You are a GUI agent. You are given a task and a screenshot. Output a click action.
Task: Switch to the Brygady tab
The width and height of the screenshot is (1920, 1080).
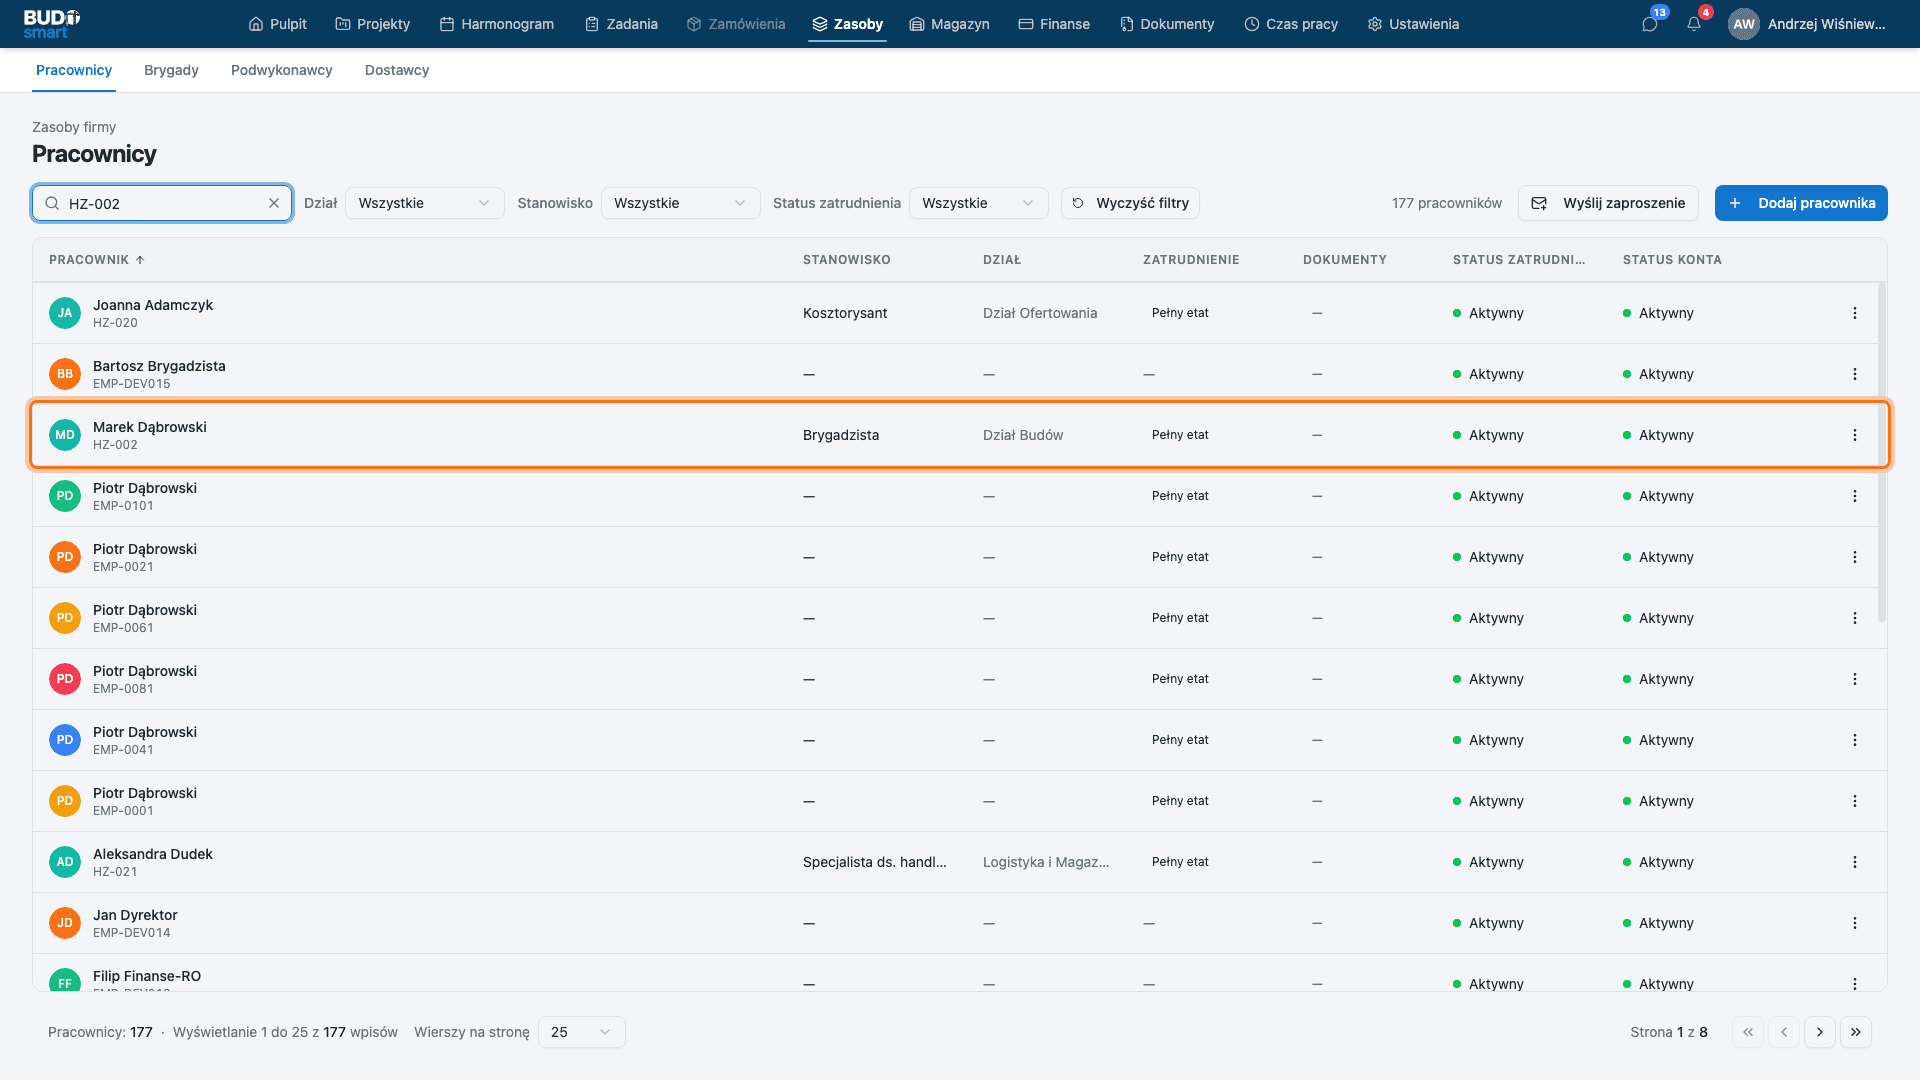(171, 70)
